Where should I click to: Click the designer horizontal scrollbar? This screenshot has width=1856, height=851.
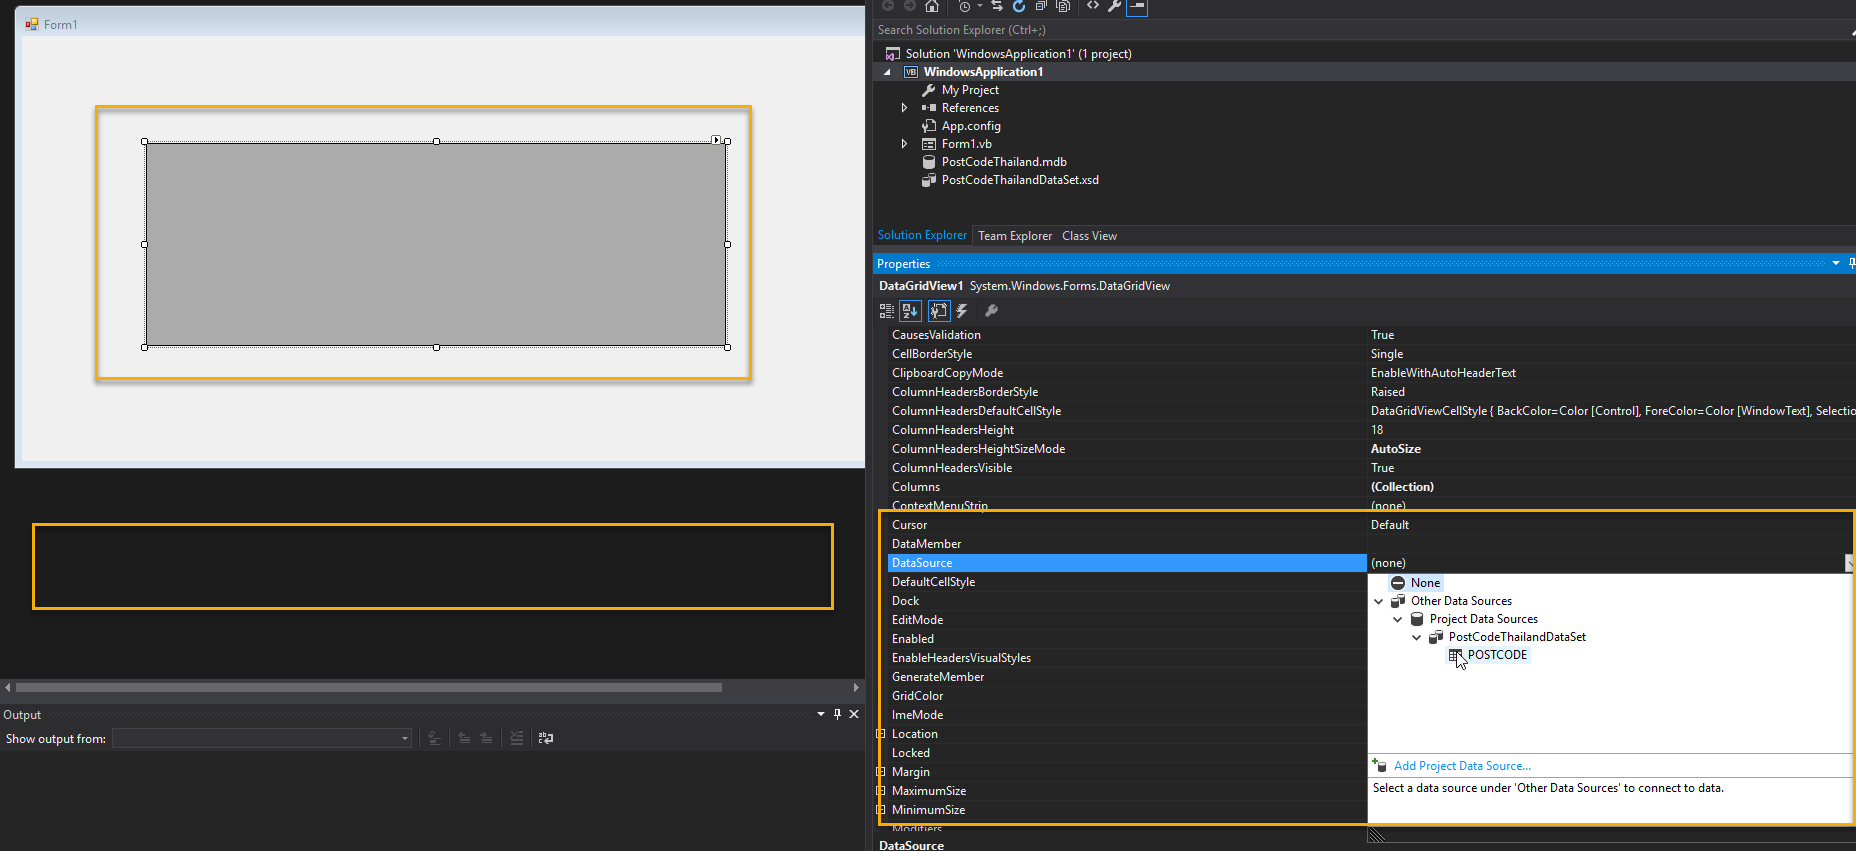(x=368, y=688)
